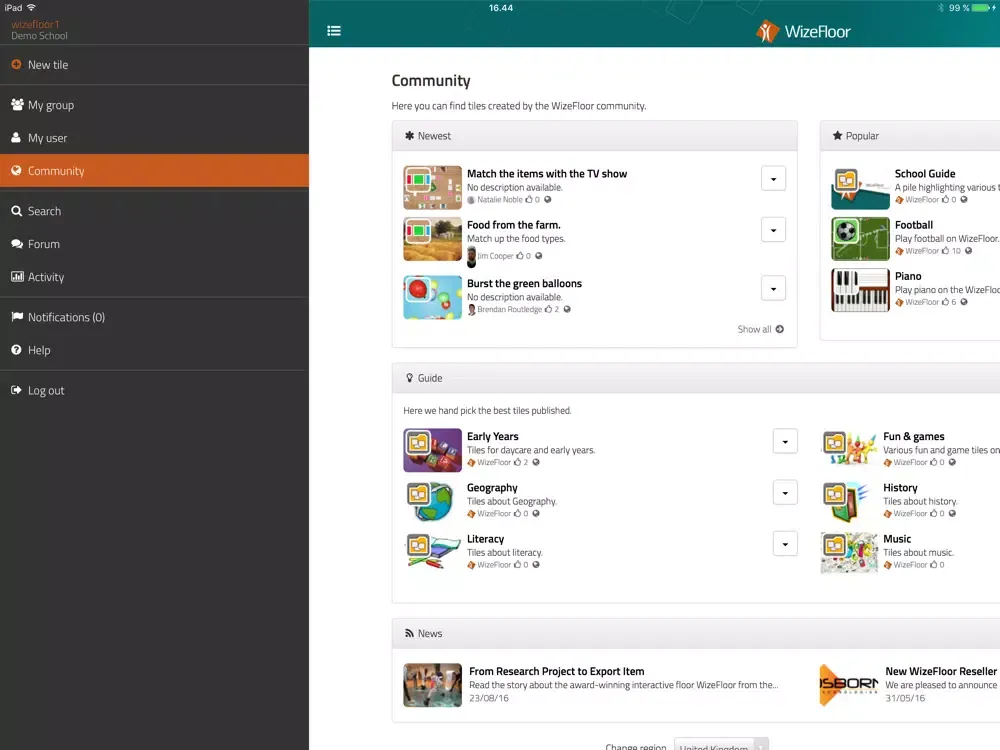
Task: Click the Football tile thumbnail
Action: [860, 239]
